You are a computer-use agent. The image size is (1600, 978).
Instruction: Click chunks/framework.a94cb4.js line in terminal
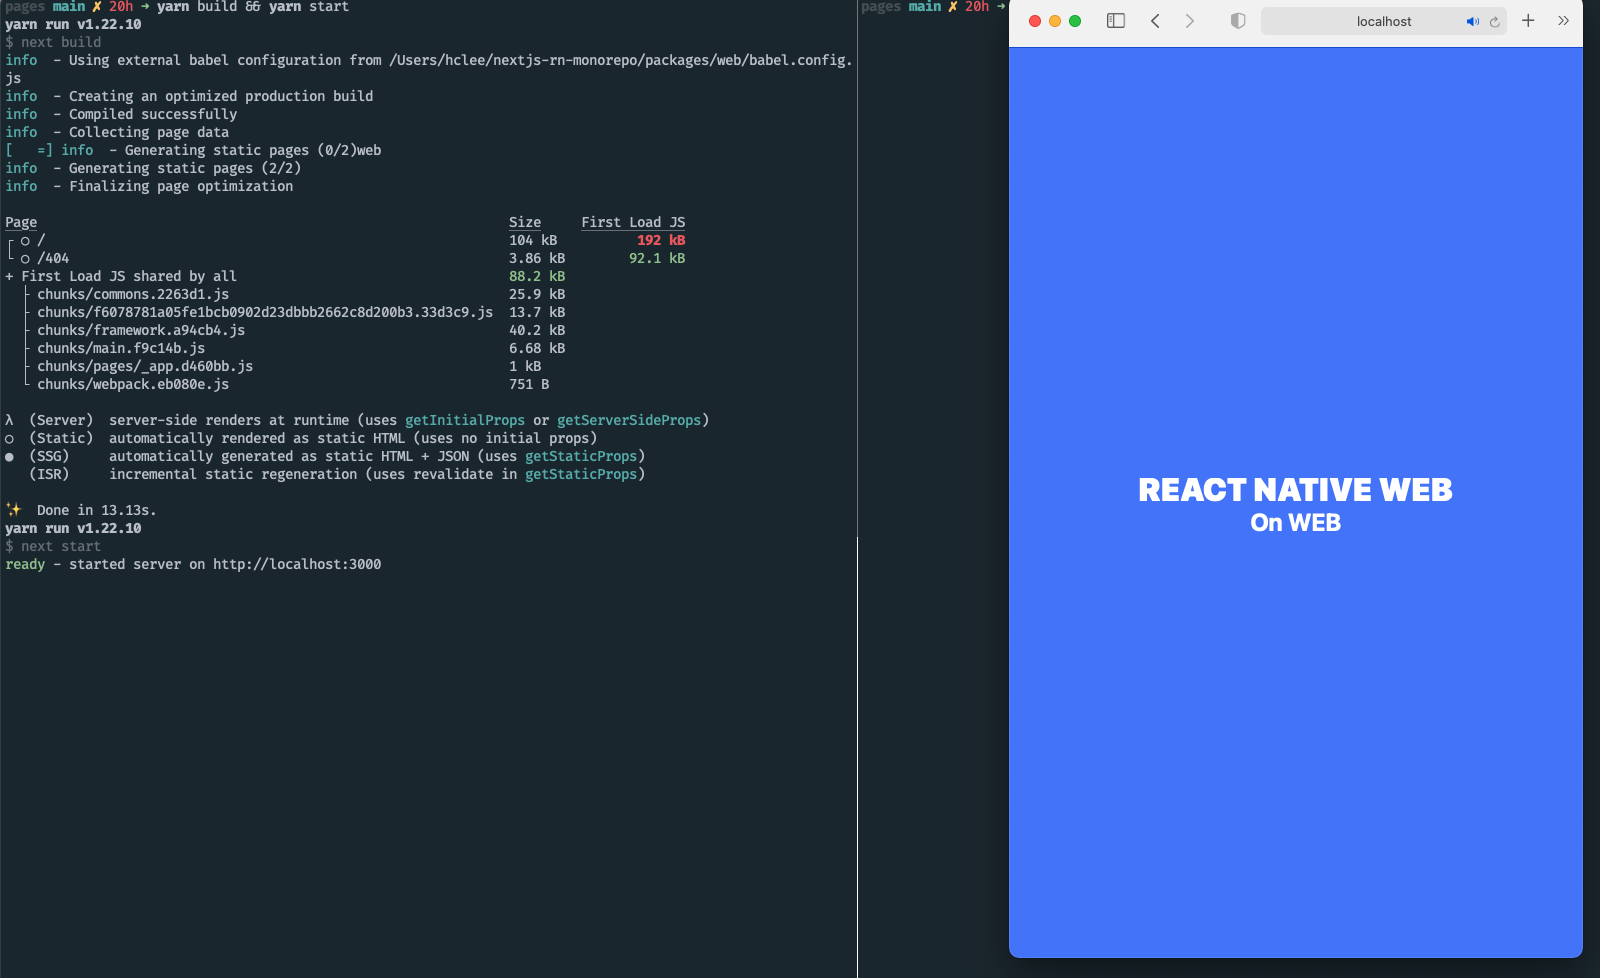[x=141, y=331]
